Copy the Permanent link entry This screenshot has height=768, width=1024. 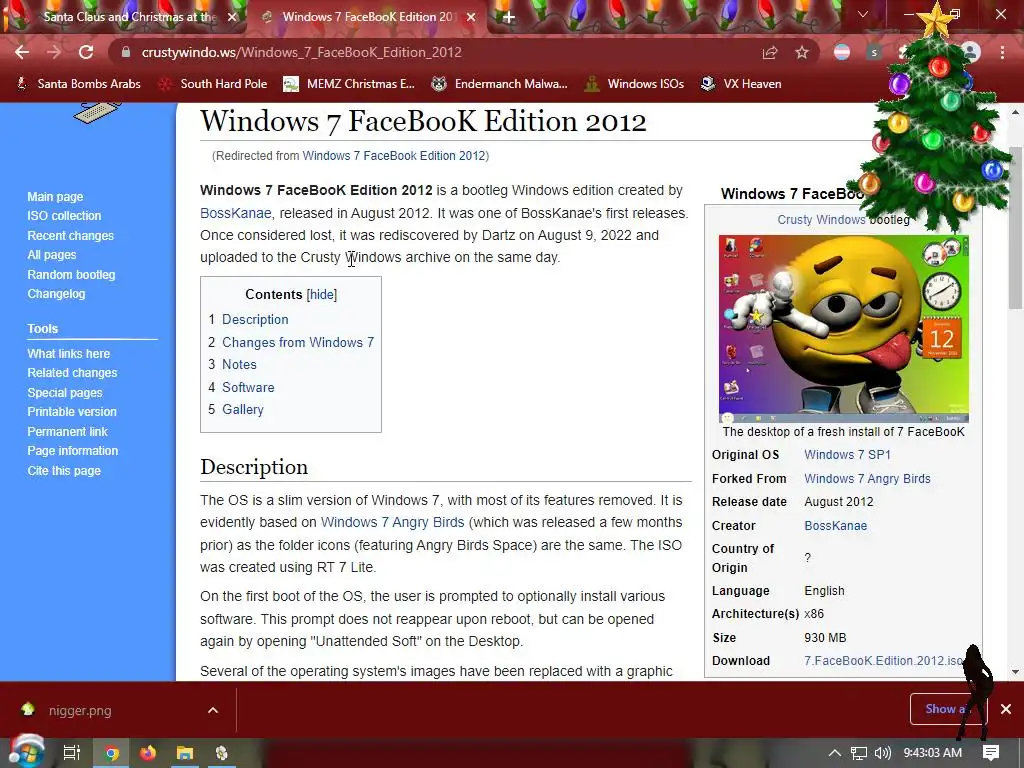(67, 432)
